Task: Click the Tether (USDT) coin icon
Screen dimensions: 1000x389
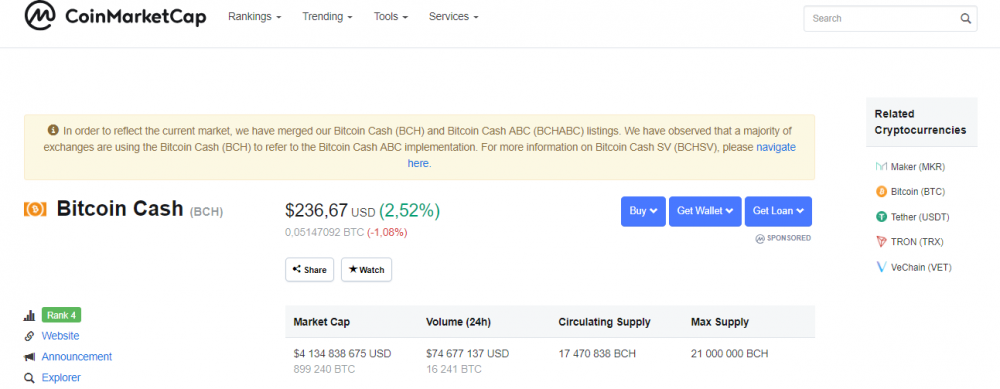Action: click(881, 217)
